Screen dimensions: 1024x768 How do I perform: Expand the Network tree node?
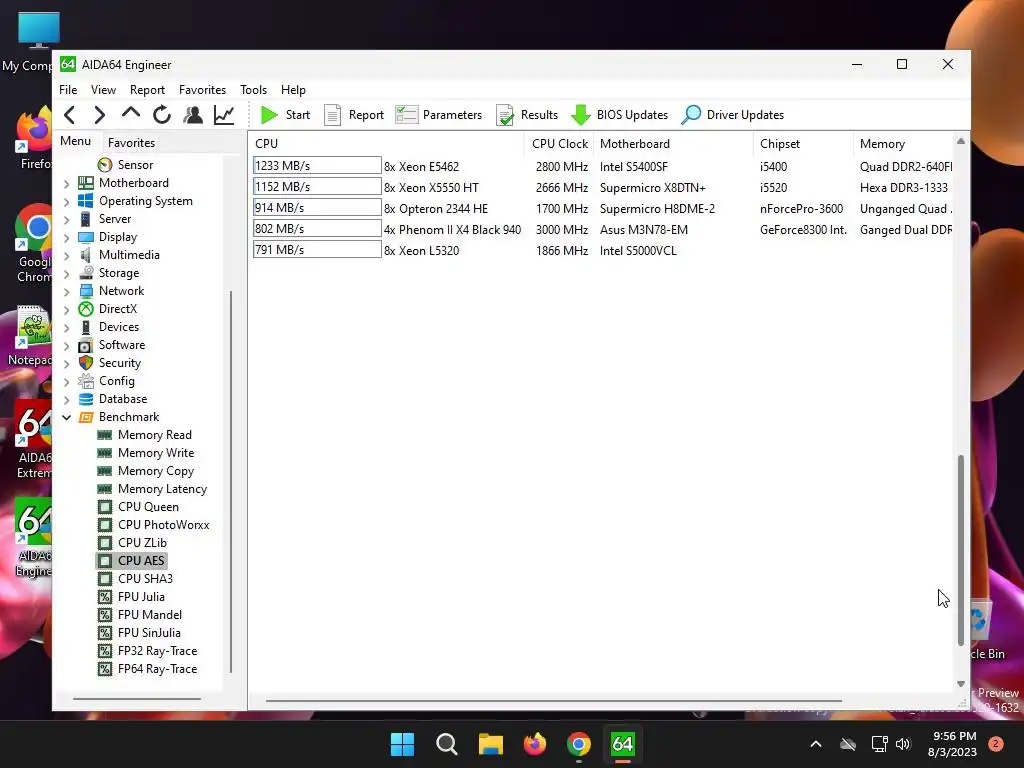point(67,292)
